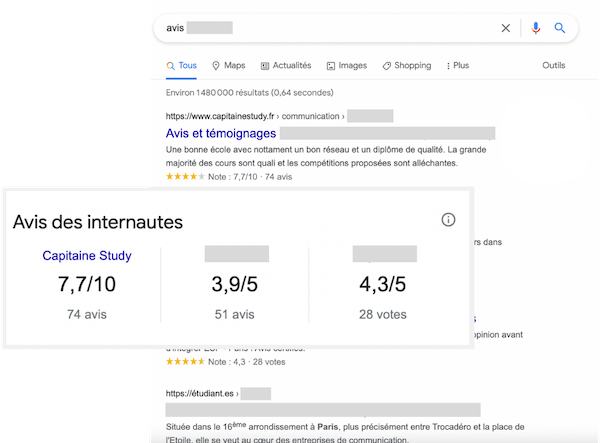Open info icon in Avis des internautes
The image size is (600, 443).
coord(448,220)
